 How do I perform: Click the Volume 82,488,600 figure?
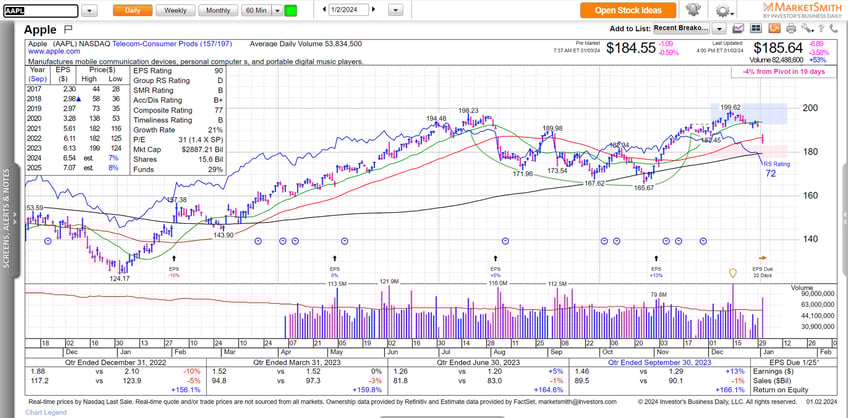point(776,60)
